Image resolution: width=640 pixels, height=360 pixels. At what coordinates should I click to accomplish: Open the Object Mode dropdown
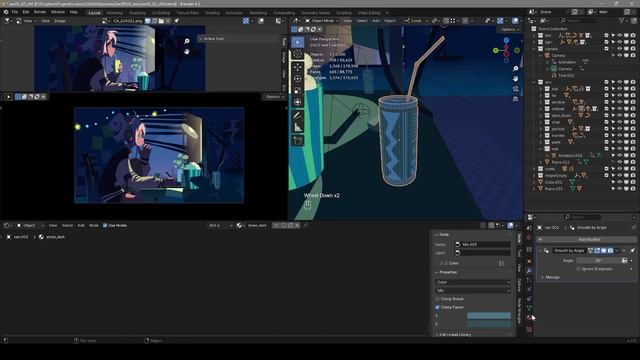322,20
